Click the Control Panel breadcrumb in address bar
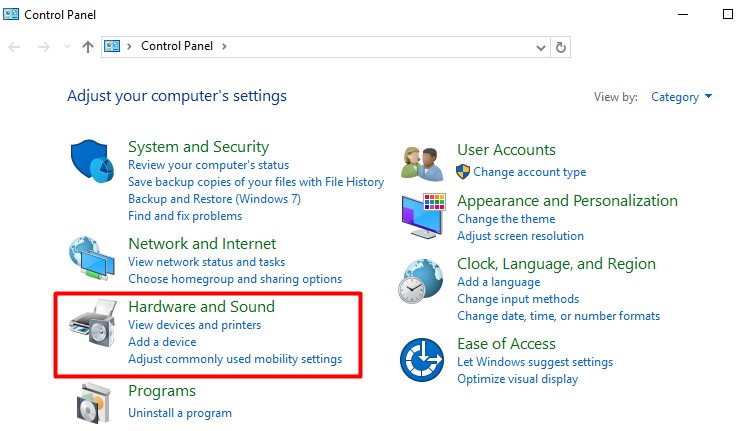Viewport: 747px width, 431px height. click(178, 46)
